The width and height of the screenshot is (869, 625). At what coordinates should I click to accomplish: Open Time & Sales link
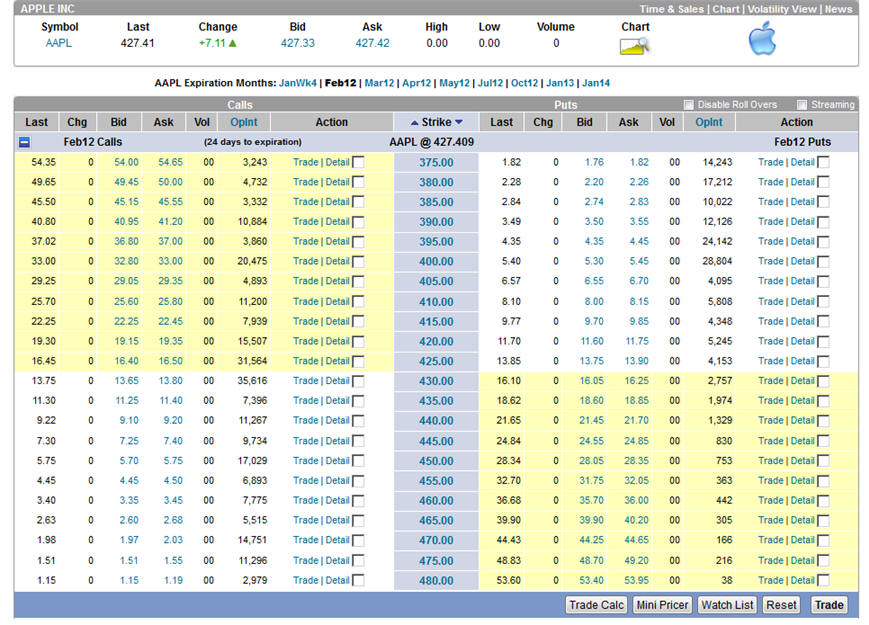pos(672,9)
